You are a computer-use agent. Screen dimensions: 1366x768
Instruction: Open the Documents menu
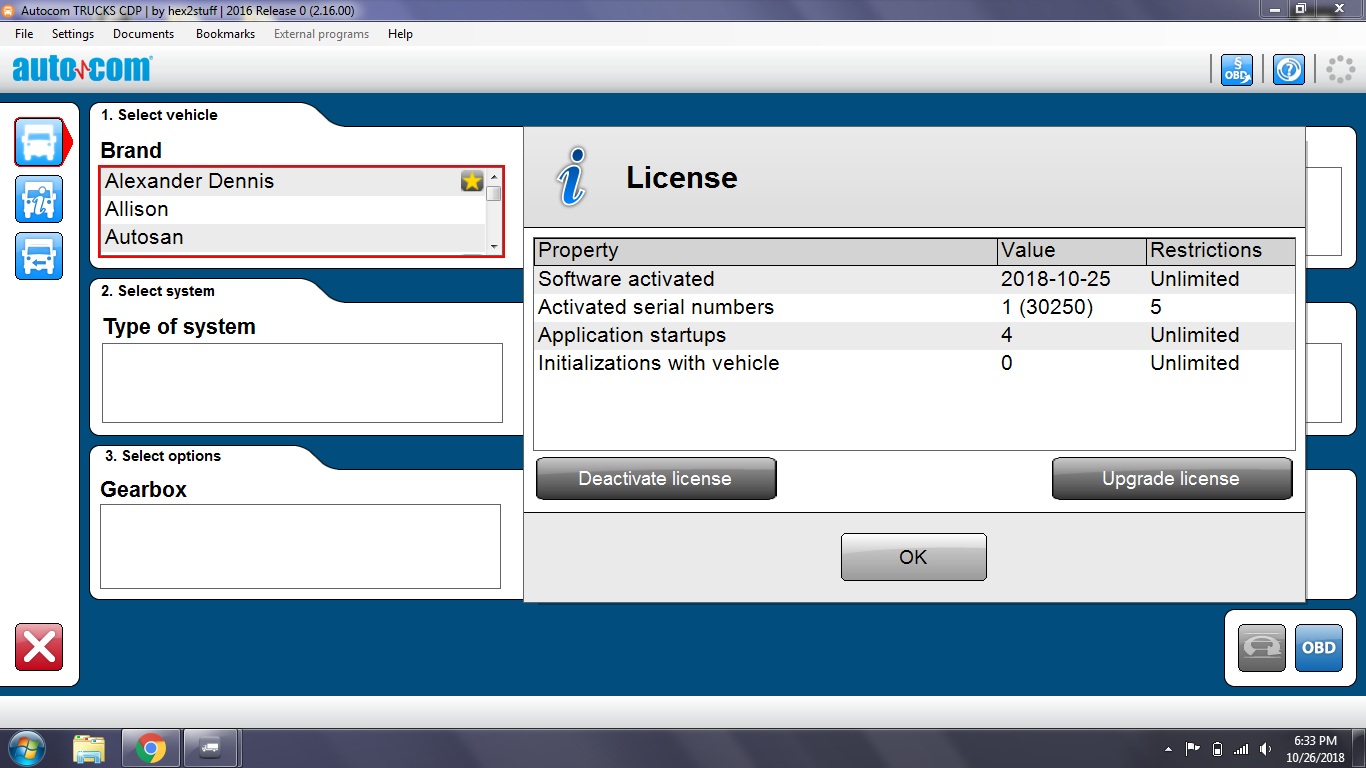[143, 34]
